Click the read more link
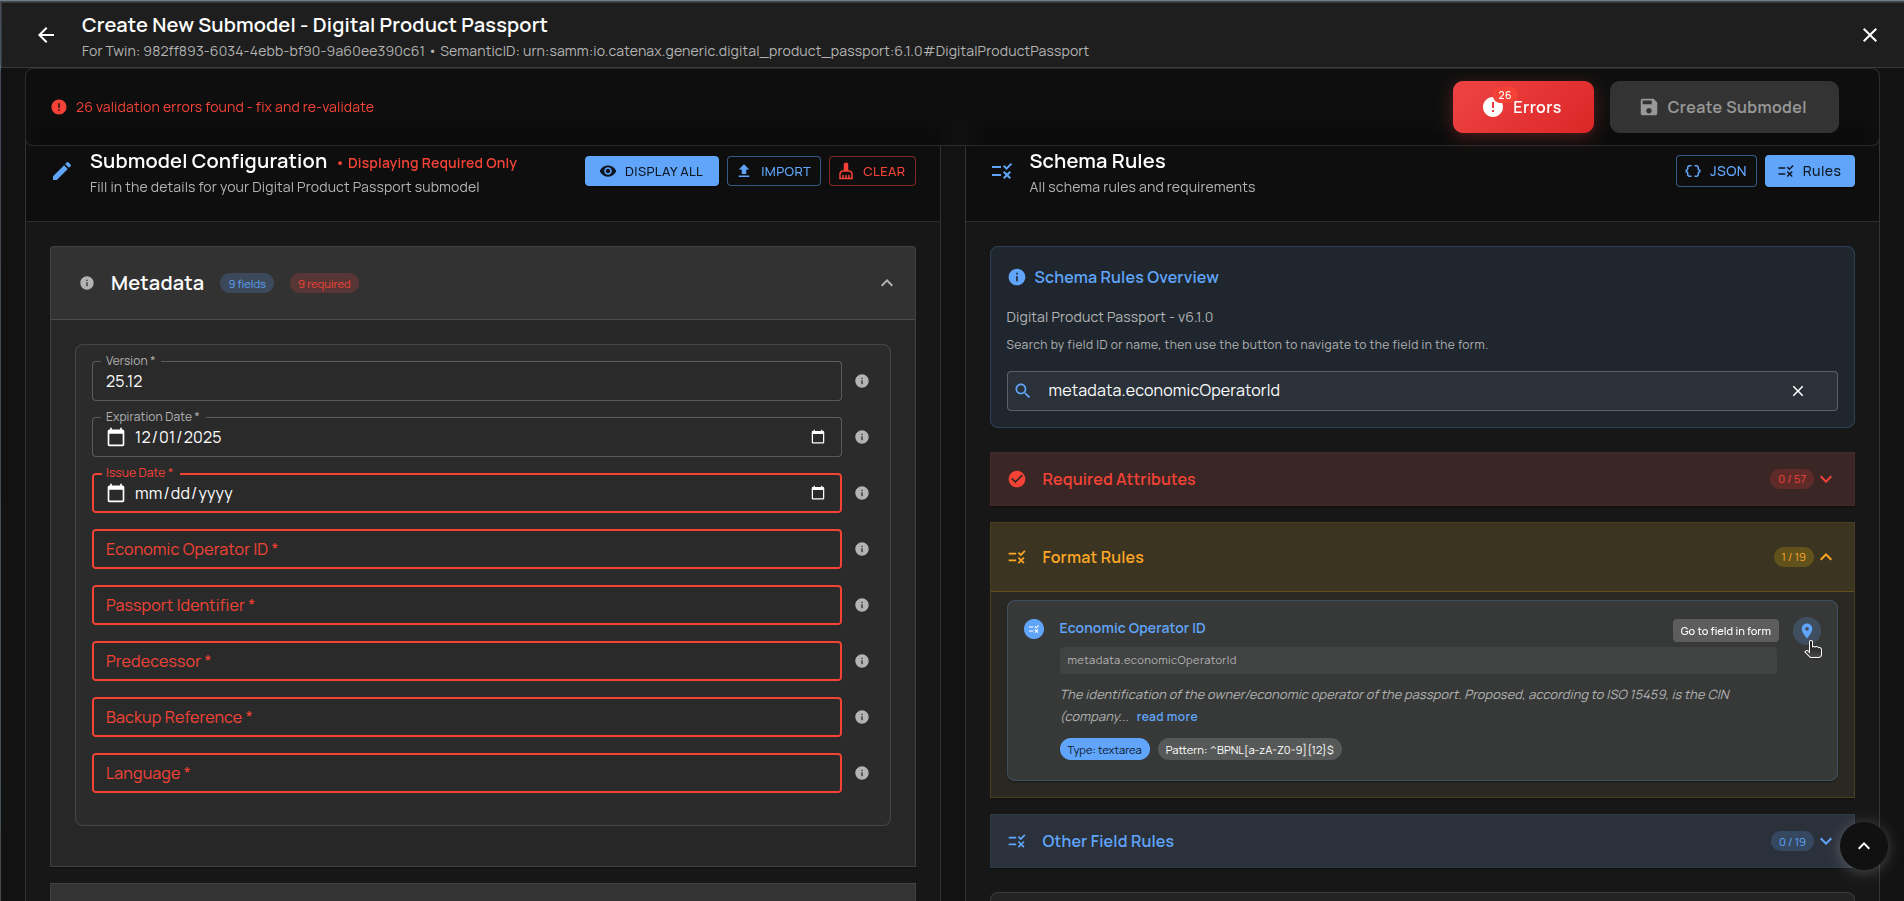Image resolution: width=1904 pixels, height=901 pixels. (1166, 717)
